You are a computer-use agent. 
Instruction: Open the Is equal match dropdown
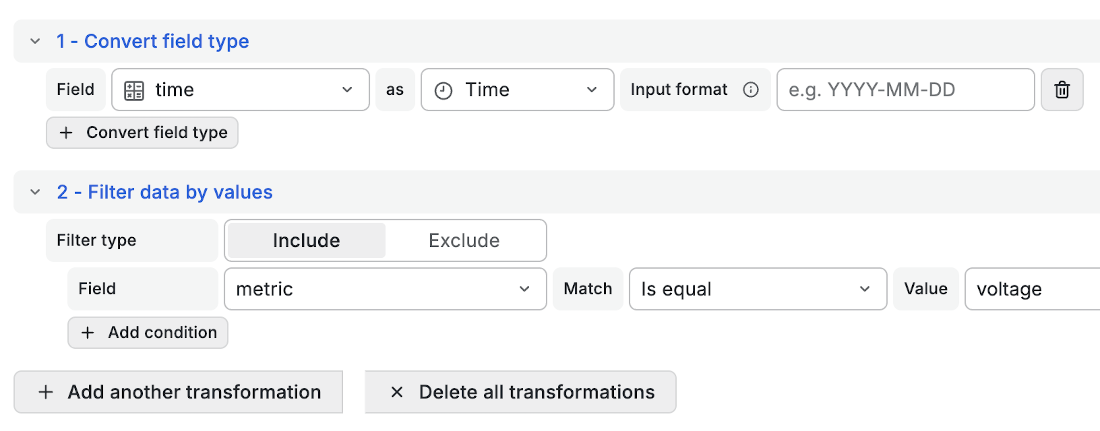point(758,289)
